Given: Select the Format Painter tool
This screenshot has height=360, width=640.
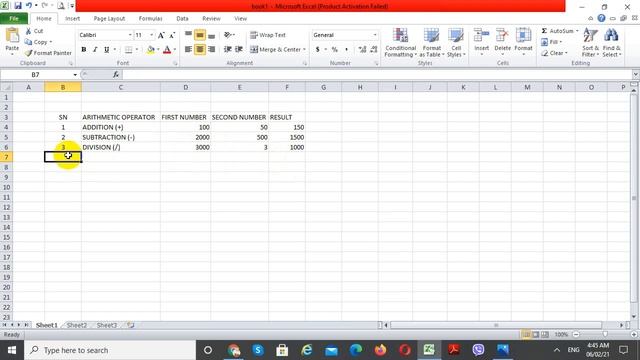Looking at the screenshot, I should [48, 53].
